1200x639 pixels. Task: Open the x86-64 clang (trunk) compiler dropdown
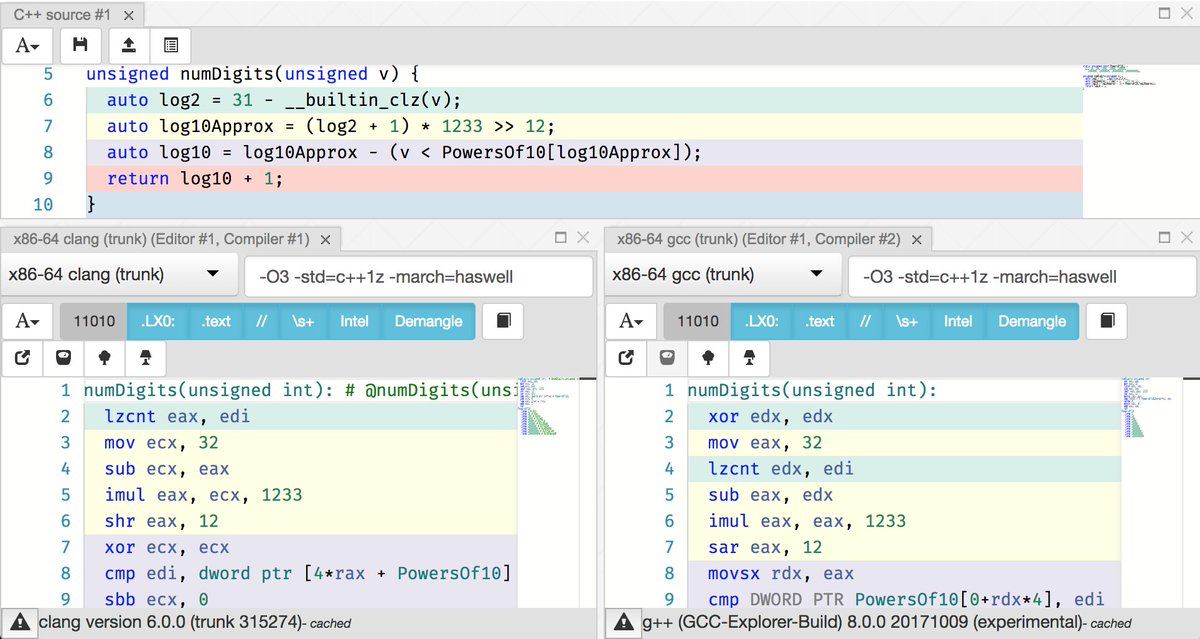[x=119, y=275]
